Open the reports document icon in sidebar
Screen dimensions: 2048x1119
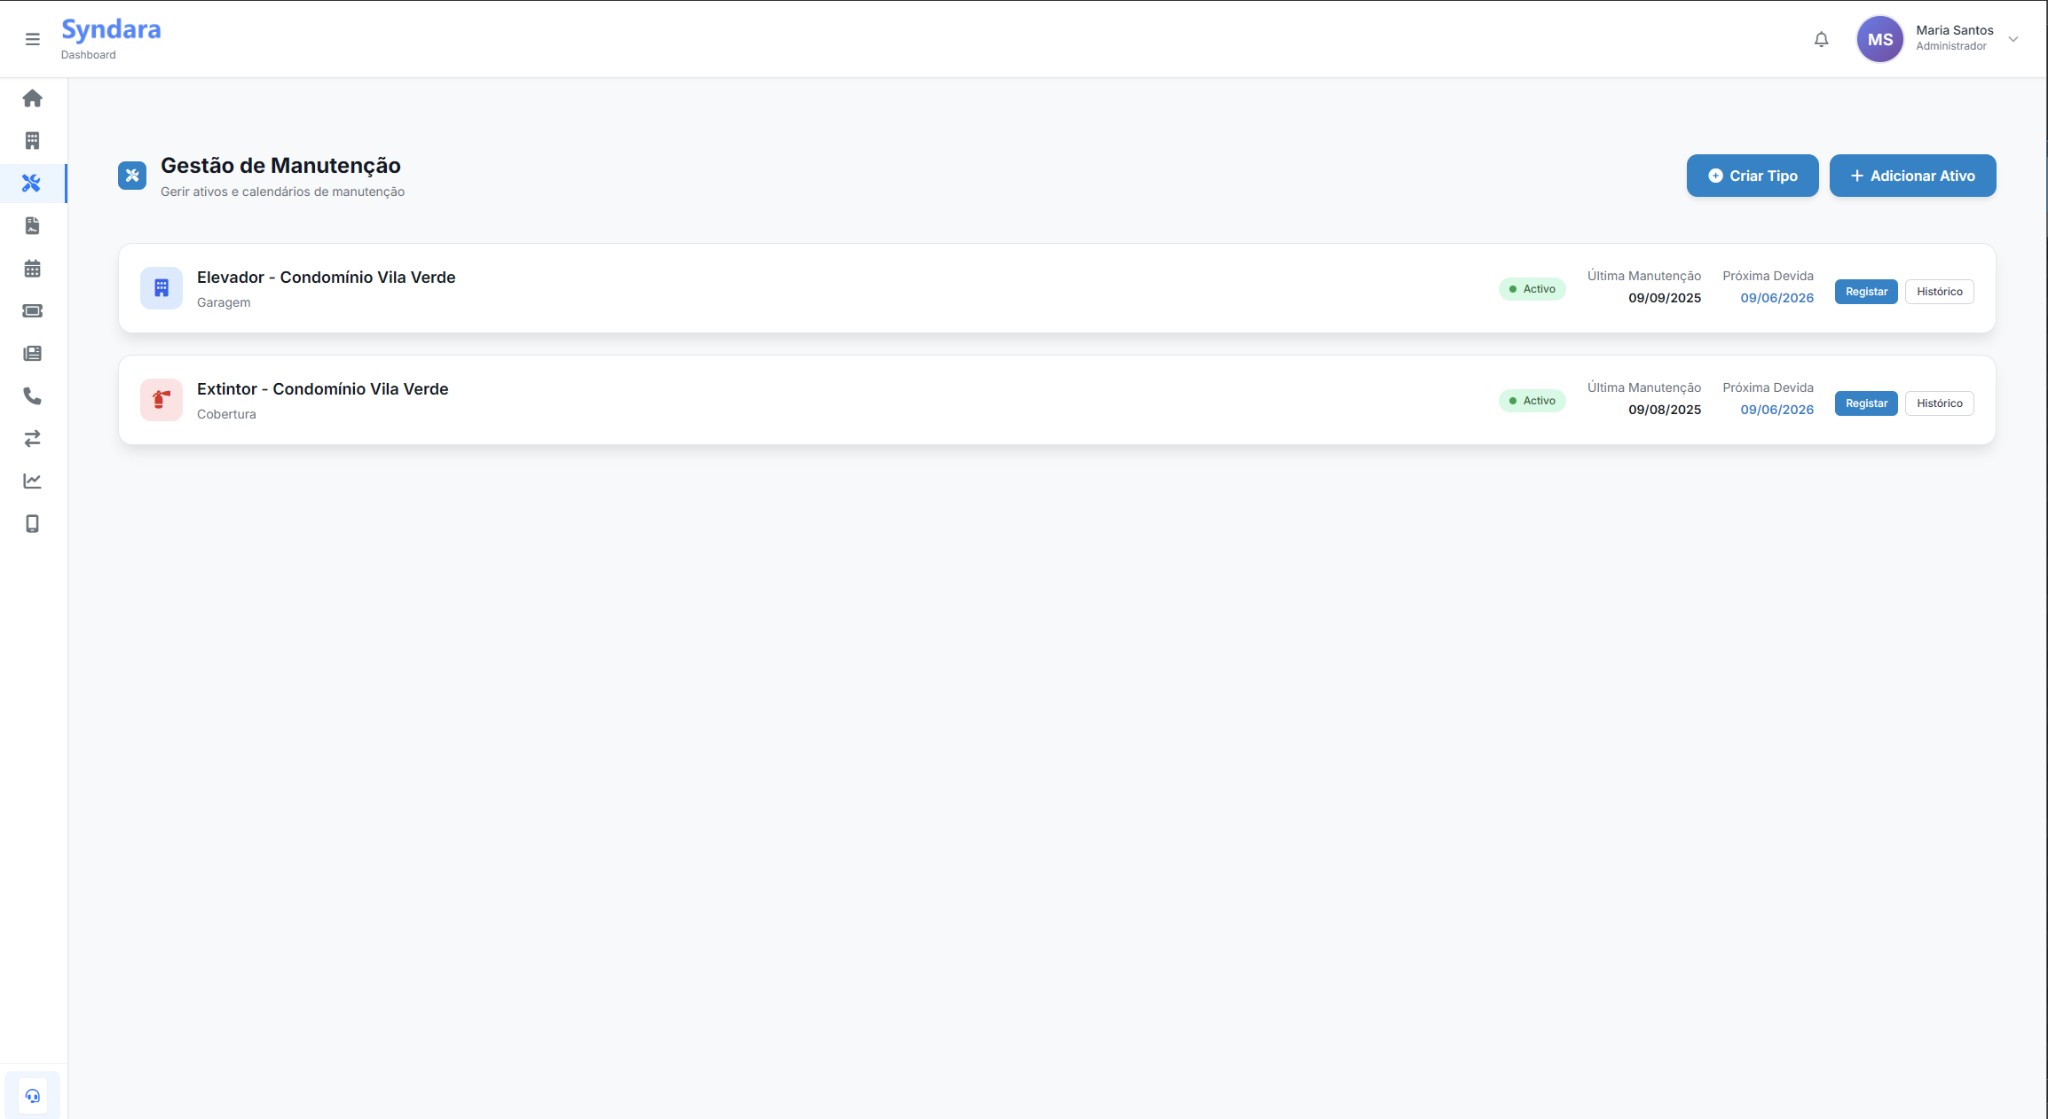coord(32,225)
